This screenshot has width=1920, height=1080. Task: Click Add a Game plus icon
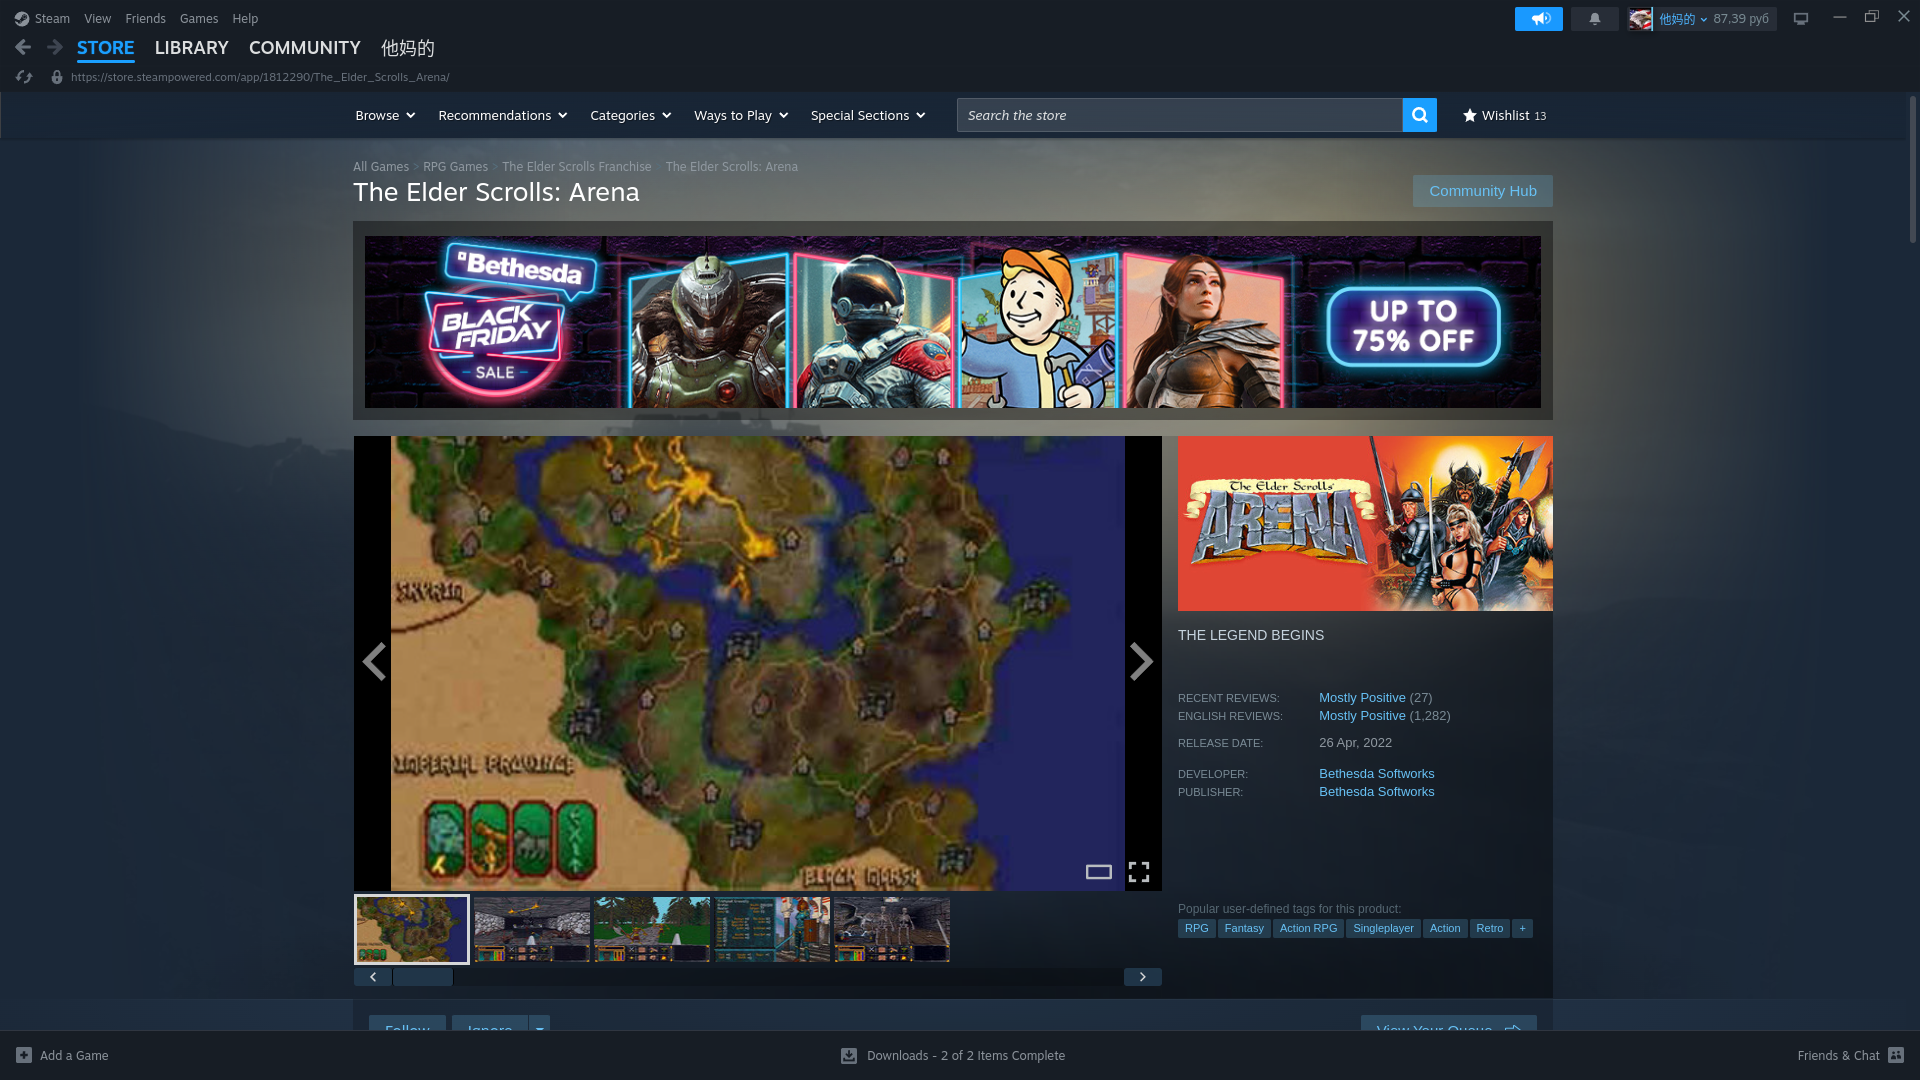(24, 1055)
